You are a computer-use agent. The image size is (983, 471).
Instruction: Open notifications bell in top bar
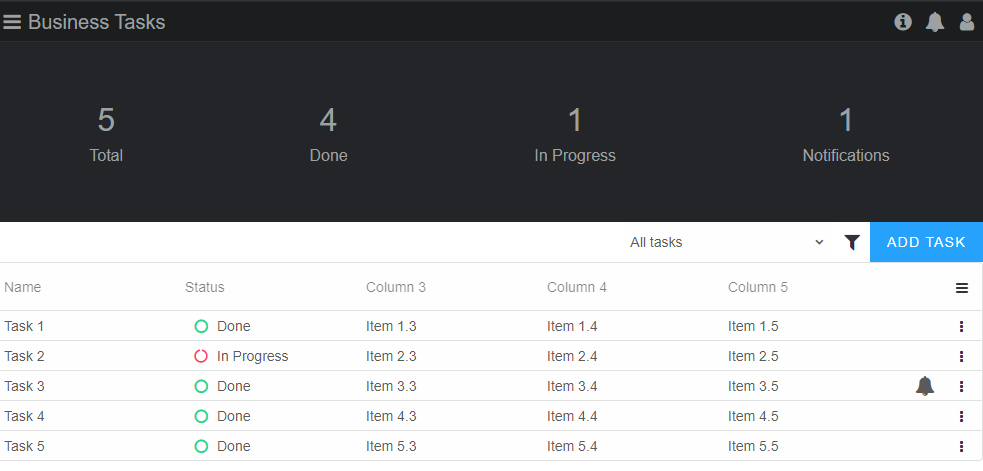(935, 22)
